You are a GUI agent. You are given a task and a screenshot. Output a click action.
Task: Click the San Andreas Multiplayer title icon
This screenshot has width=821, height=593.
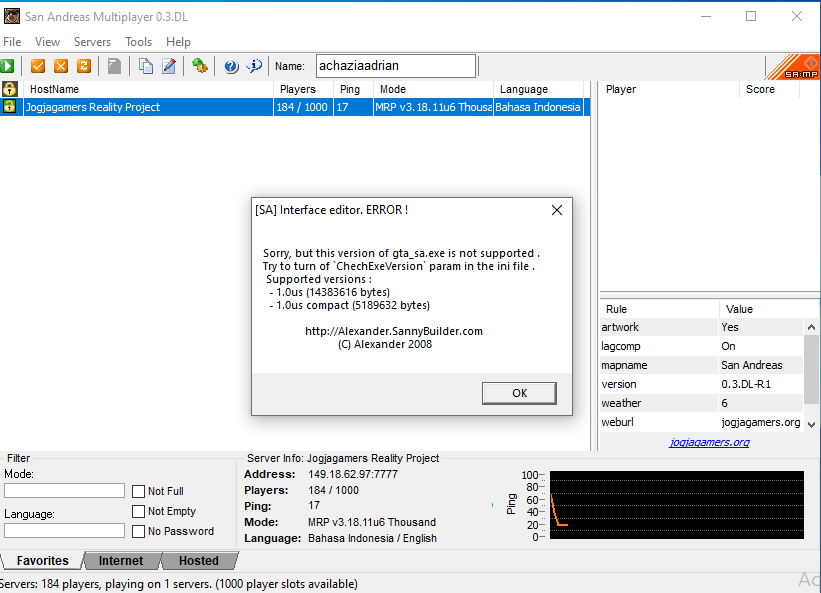pyautogui.click(x=12, y=16)
